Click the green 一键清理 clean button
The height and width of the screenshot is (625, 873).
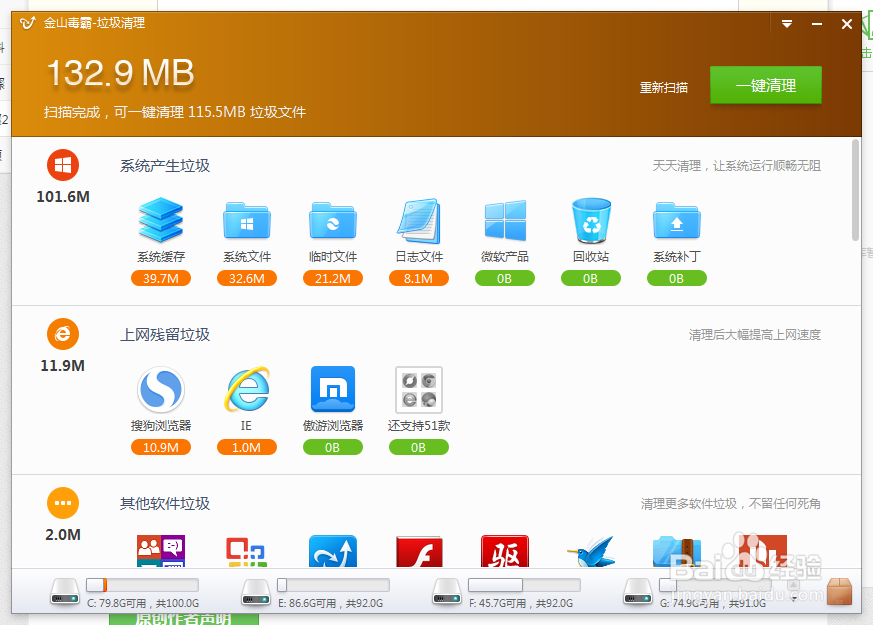765,85
